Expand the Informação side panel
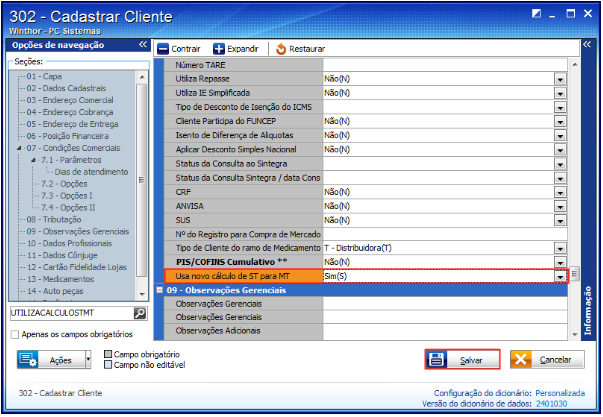The image size is (603, 417). [587, 45]
